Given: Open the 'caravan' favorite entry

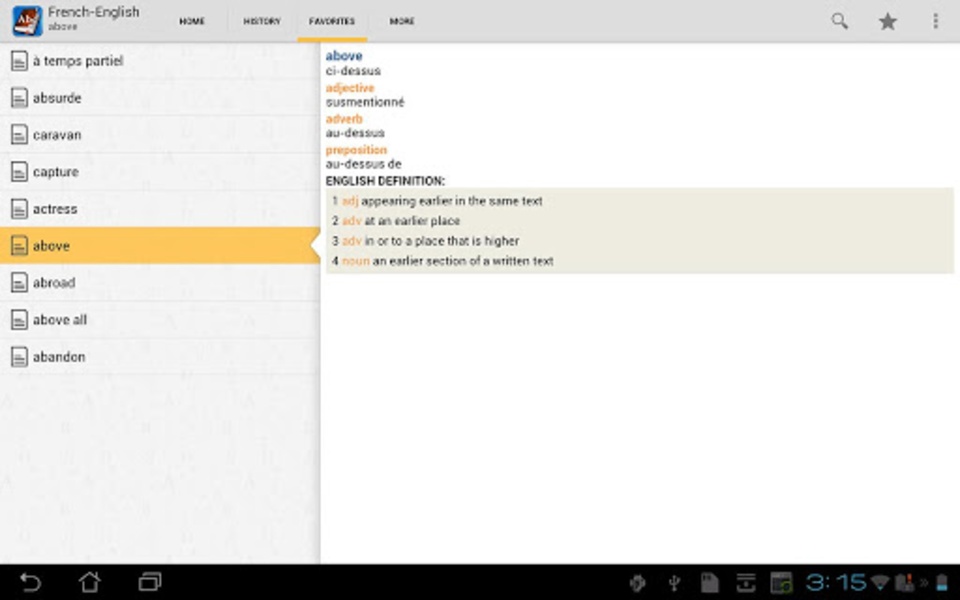Looking at the screenshot, I should (160, 135).
